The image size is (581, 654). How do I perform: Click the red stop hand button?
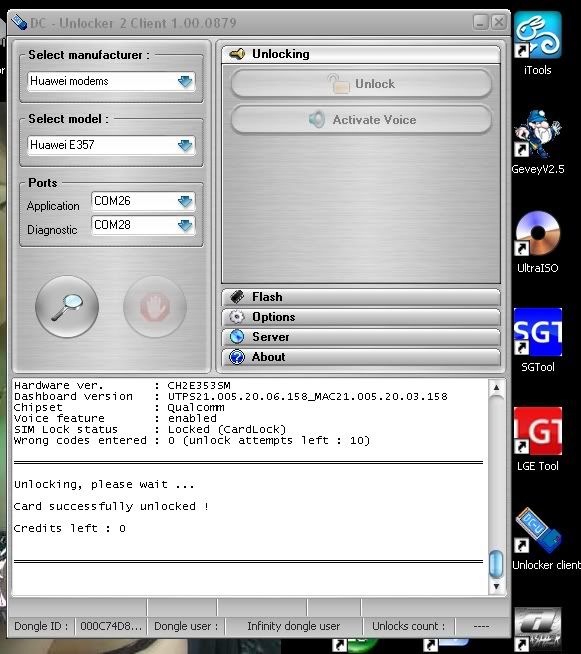[x=155, y=307]
